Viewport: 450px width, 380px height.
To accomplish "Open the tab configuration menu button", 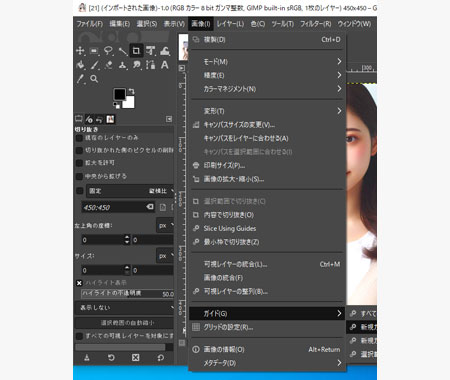I will coord(169,119).
